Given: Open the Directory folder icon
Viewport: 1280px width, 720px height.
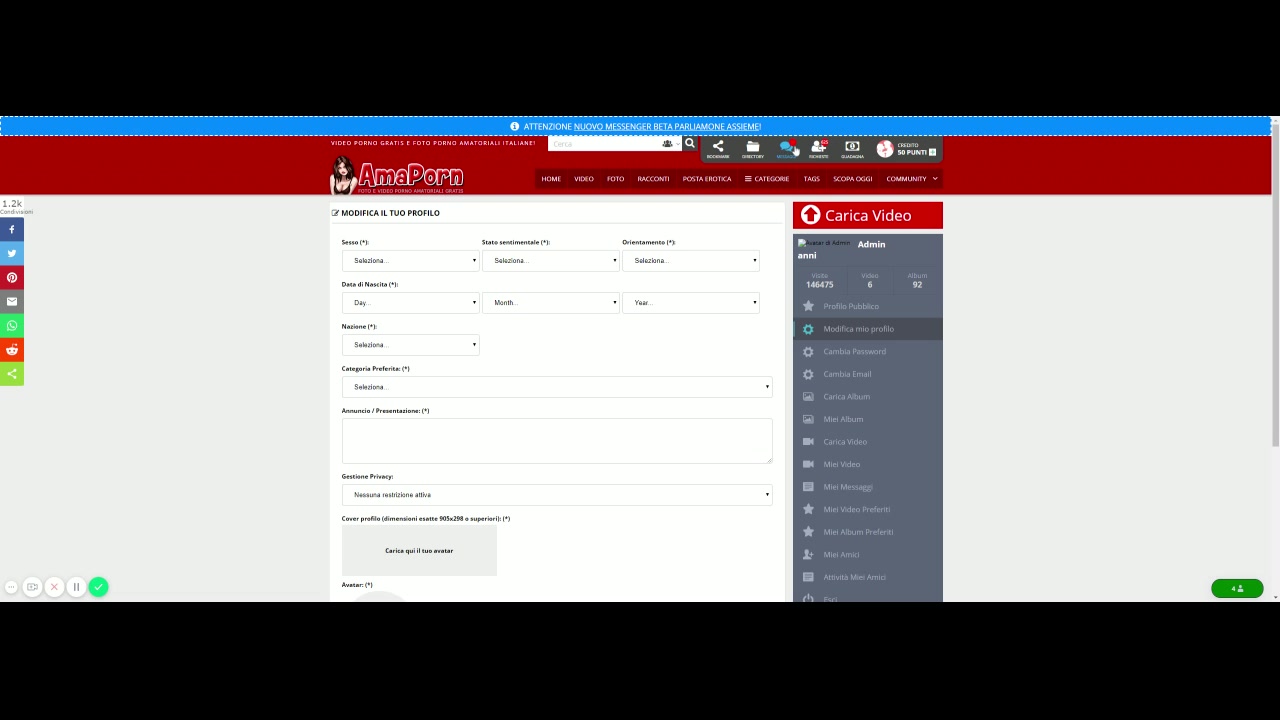Looking at the screenshot, I should tap(753, 148).
